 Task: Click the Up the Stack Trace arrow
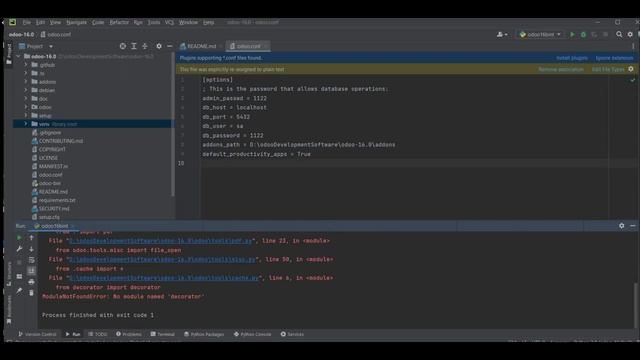click(x=31, y=238)
